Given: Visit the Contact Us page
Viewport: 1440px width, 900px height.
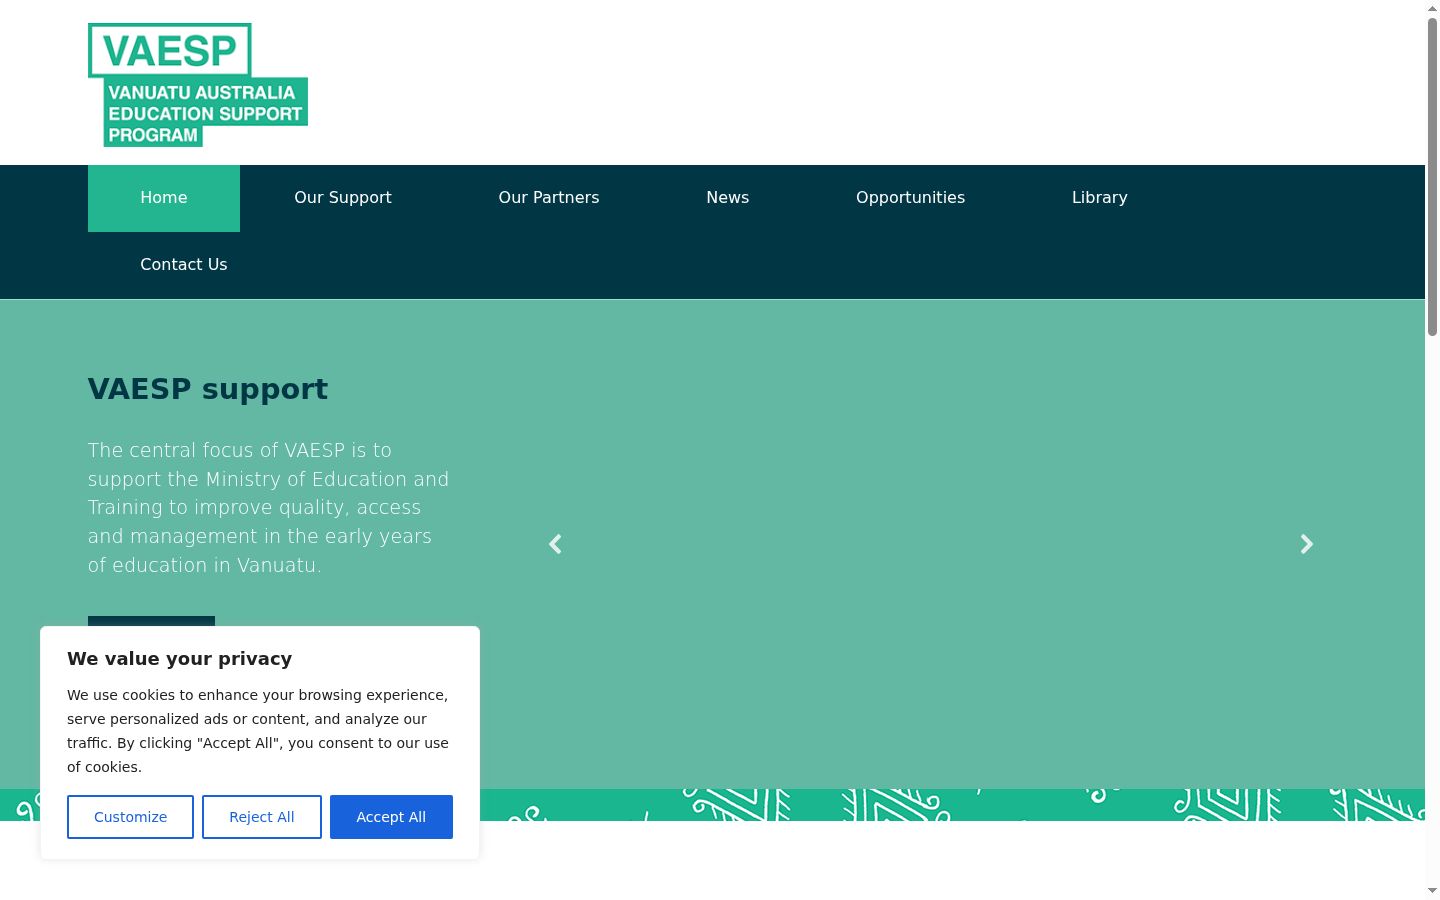Looking at the screenshot, I should pyautogui.click(x=184, y=265).
